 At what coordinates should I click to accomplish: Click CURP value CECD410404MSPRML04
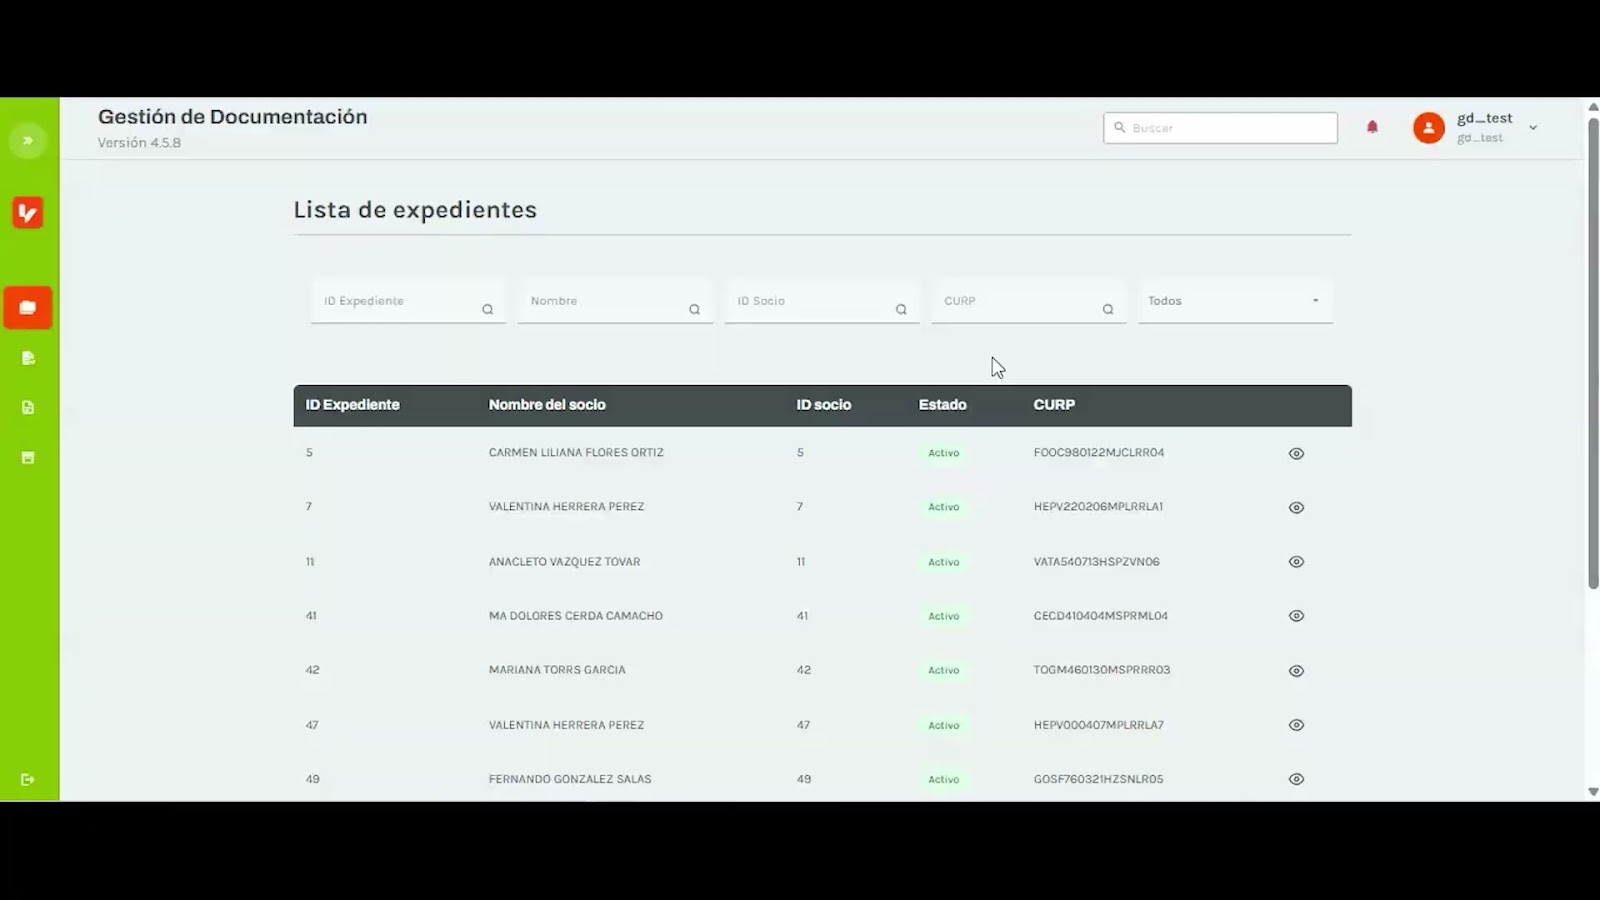pyautogui.click(x=1101, y=616)
